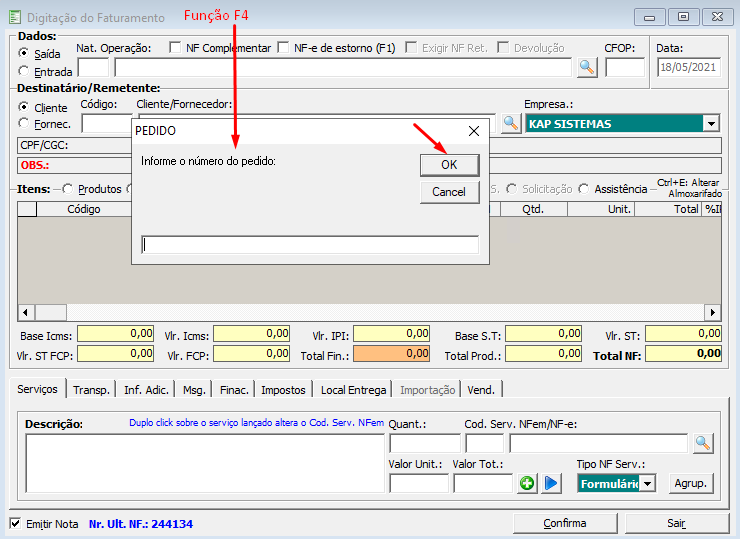This screenshot has width=740, height=539.
Task: Click the Valor Tot. input field
Action: [x=482, y=484]
